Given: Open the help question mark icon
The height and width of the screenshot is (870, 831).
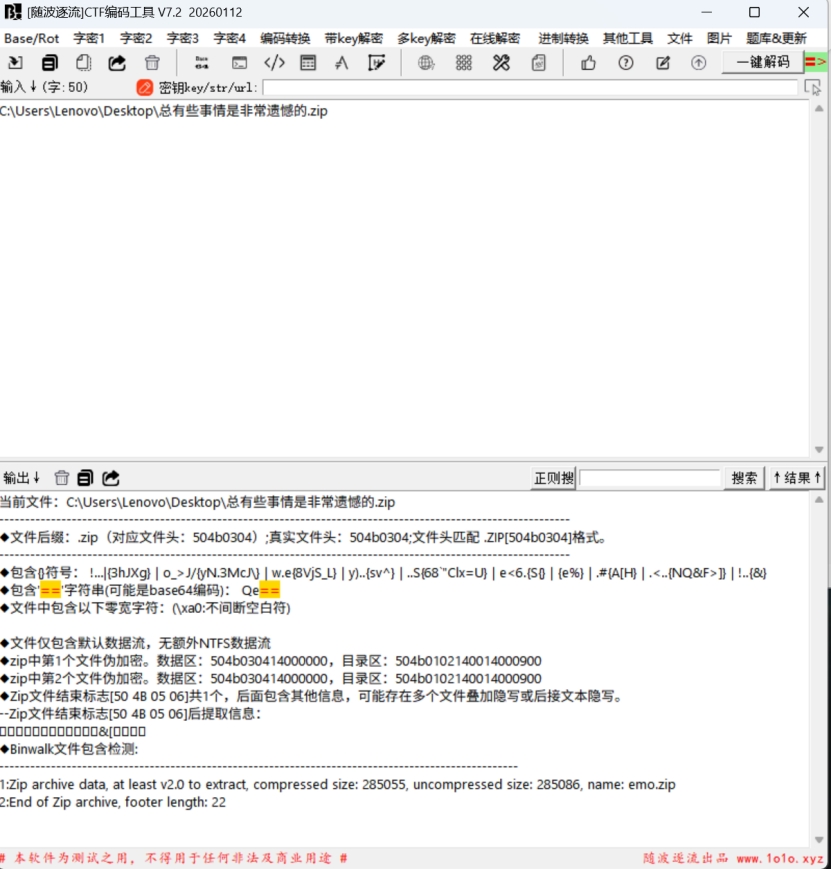Looking at the screenshot, I should (626, 63).
